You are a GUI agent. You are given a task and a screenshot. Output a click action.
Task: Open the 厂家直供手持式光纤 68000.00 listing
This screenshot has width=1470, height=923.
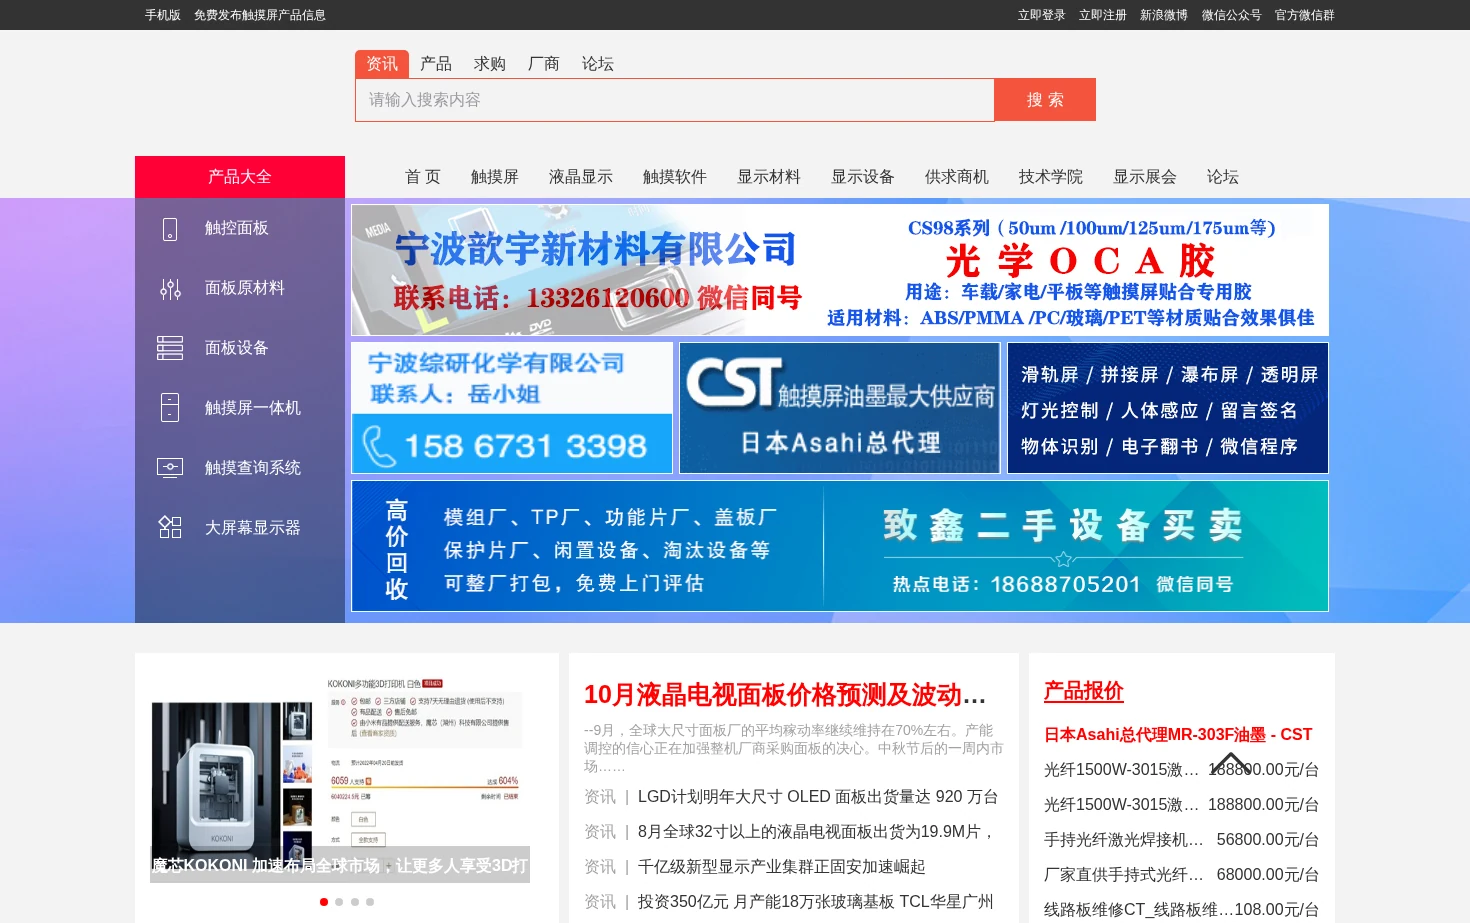click(x=1181, y=875)
